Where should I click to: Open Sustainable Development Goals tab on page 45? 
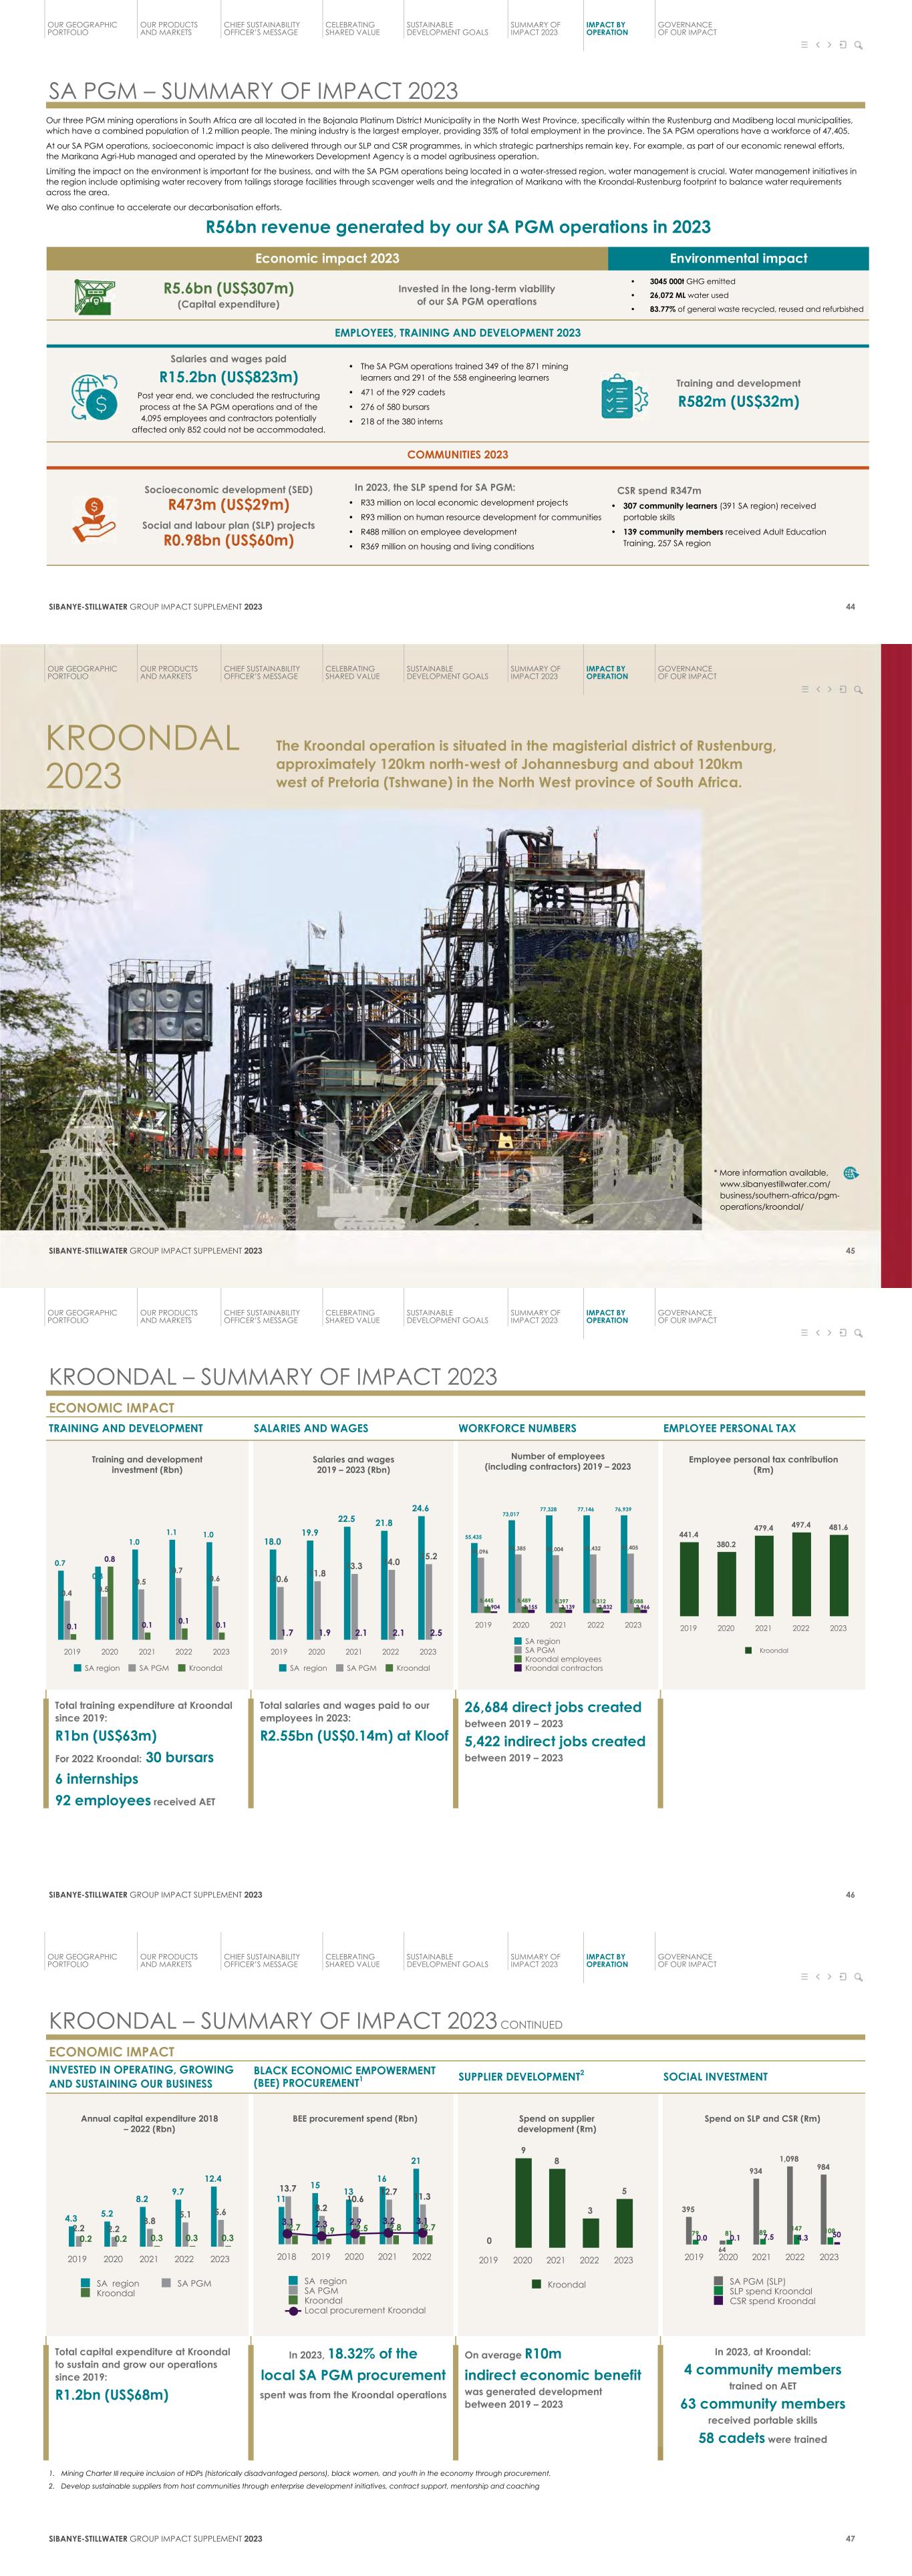(447, 673)
